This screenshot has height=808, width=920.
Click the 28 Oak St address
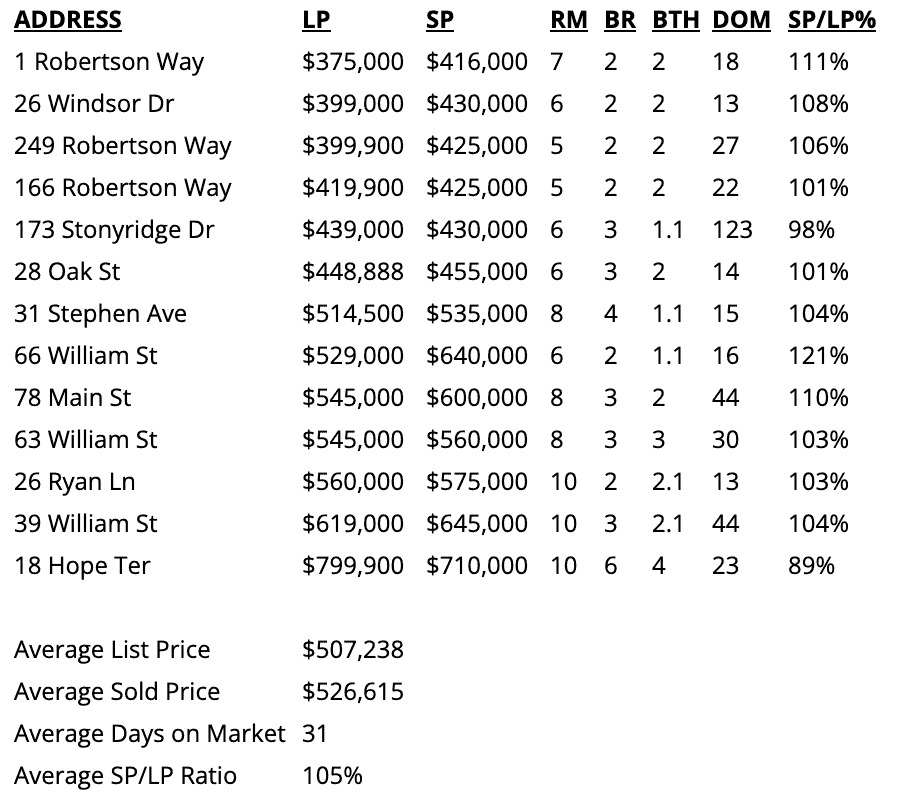click(x=67, y=272)
